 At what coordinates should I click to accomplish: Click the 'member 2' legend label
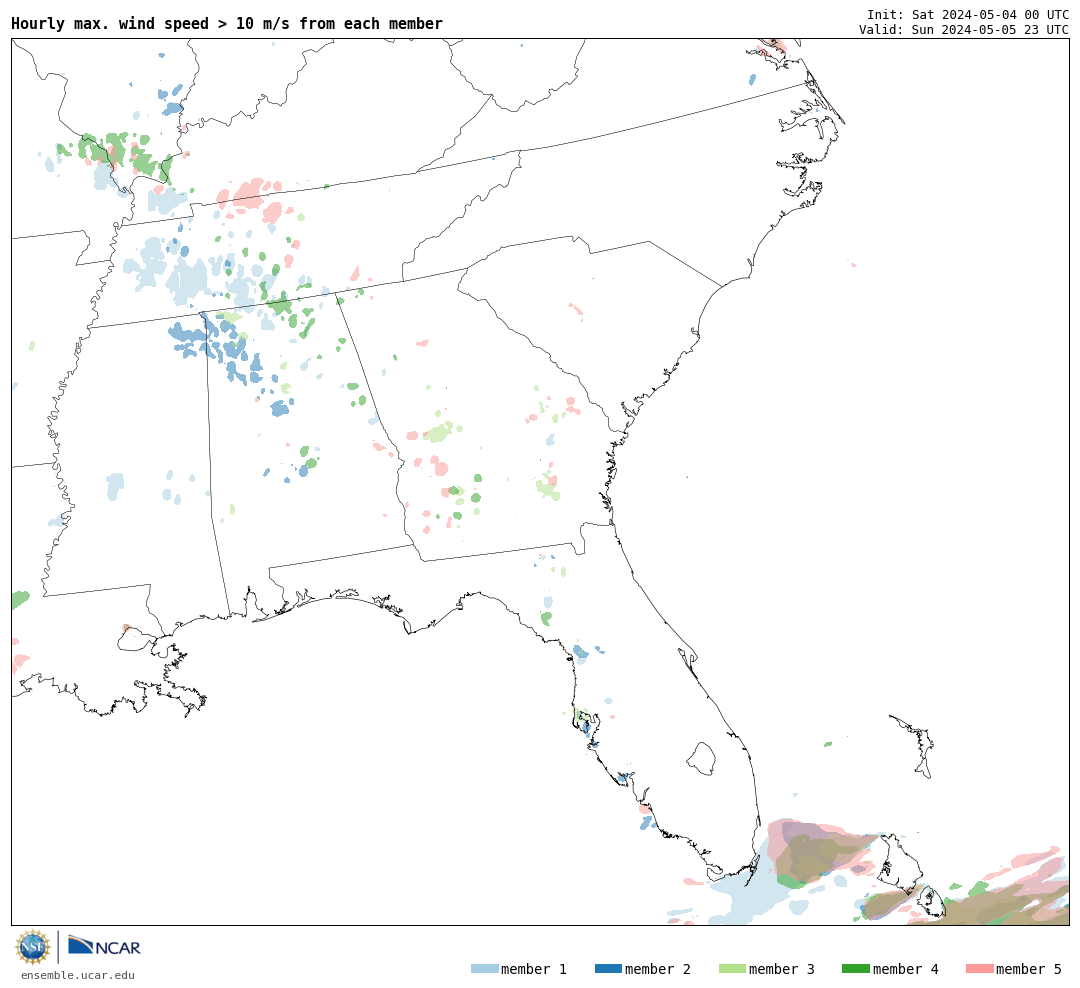coord(658,969)
